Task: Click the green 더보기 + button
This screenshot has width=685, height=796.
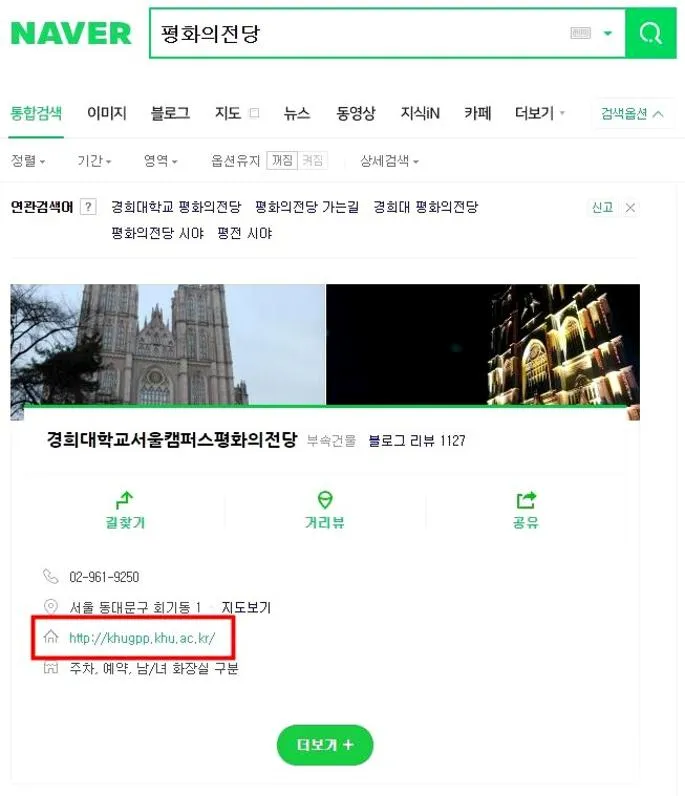Action: click(x=325, y=745)
